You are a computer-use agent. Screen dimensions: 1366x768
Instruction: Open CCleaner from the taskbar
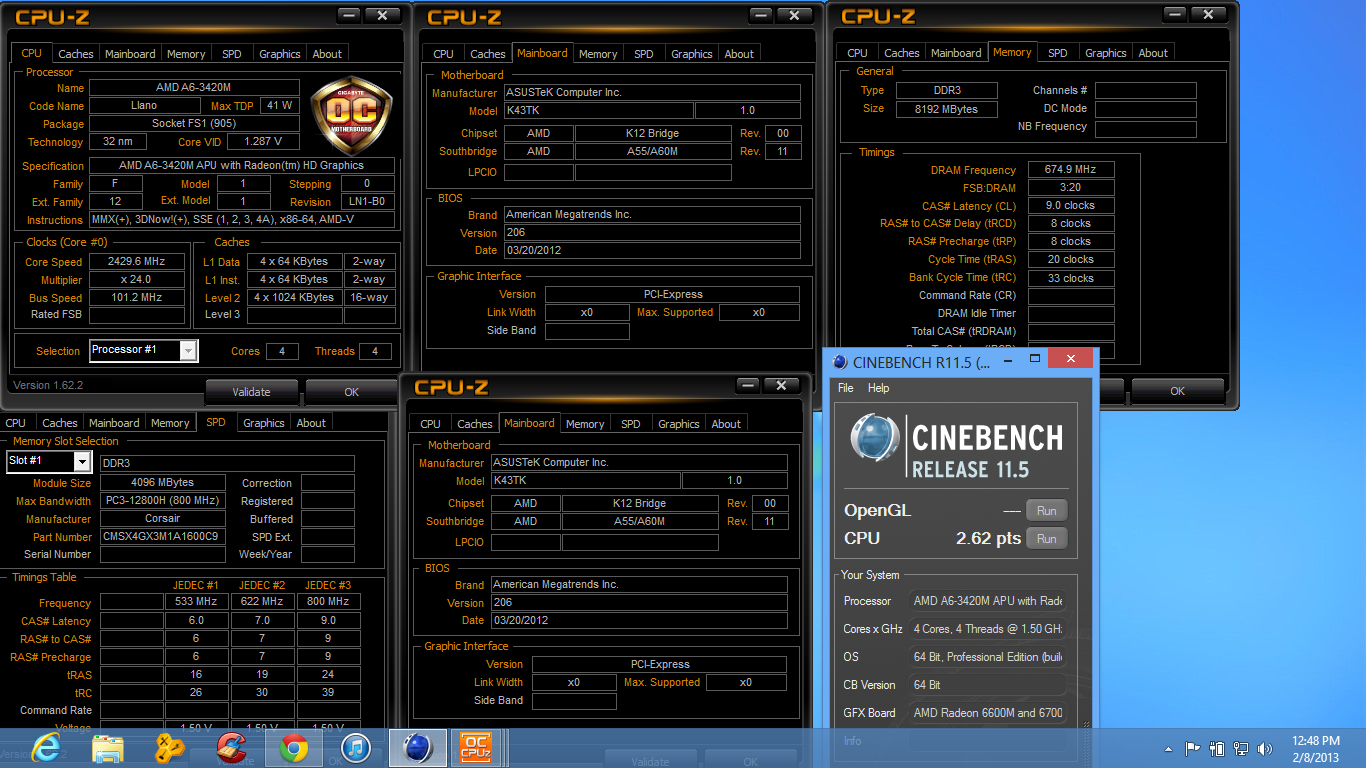click(x=232, y=747)
